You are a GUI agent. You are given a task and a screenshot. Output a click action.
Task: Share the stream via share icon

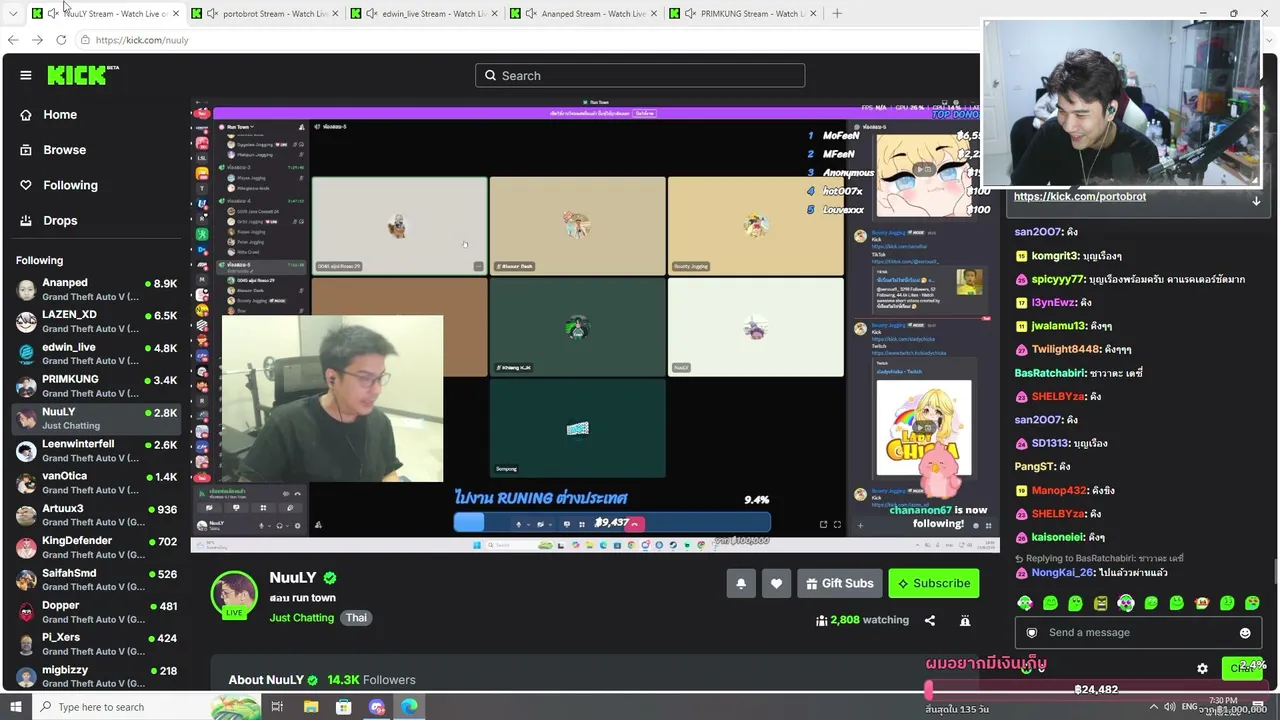(x=930, y=620)
